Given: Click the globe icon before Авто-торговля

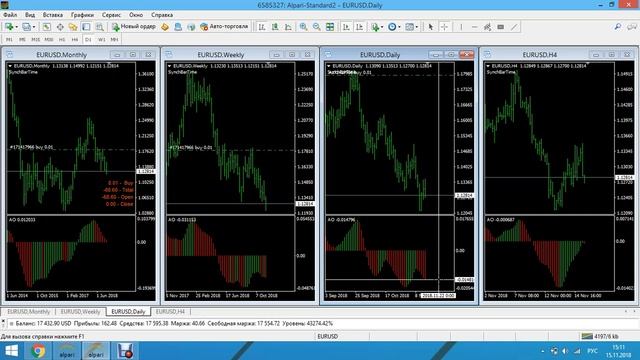Looking at the screenshot, I should (x=191, y=27).
